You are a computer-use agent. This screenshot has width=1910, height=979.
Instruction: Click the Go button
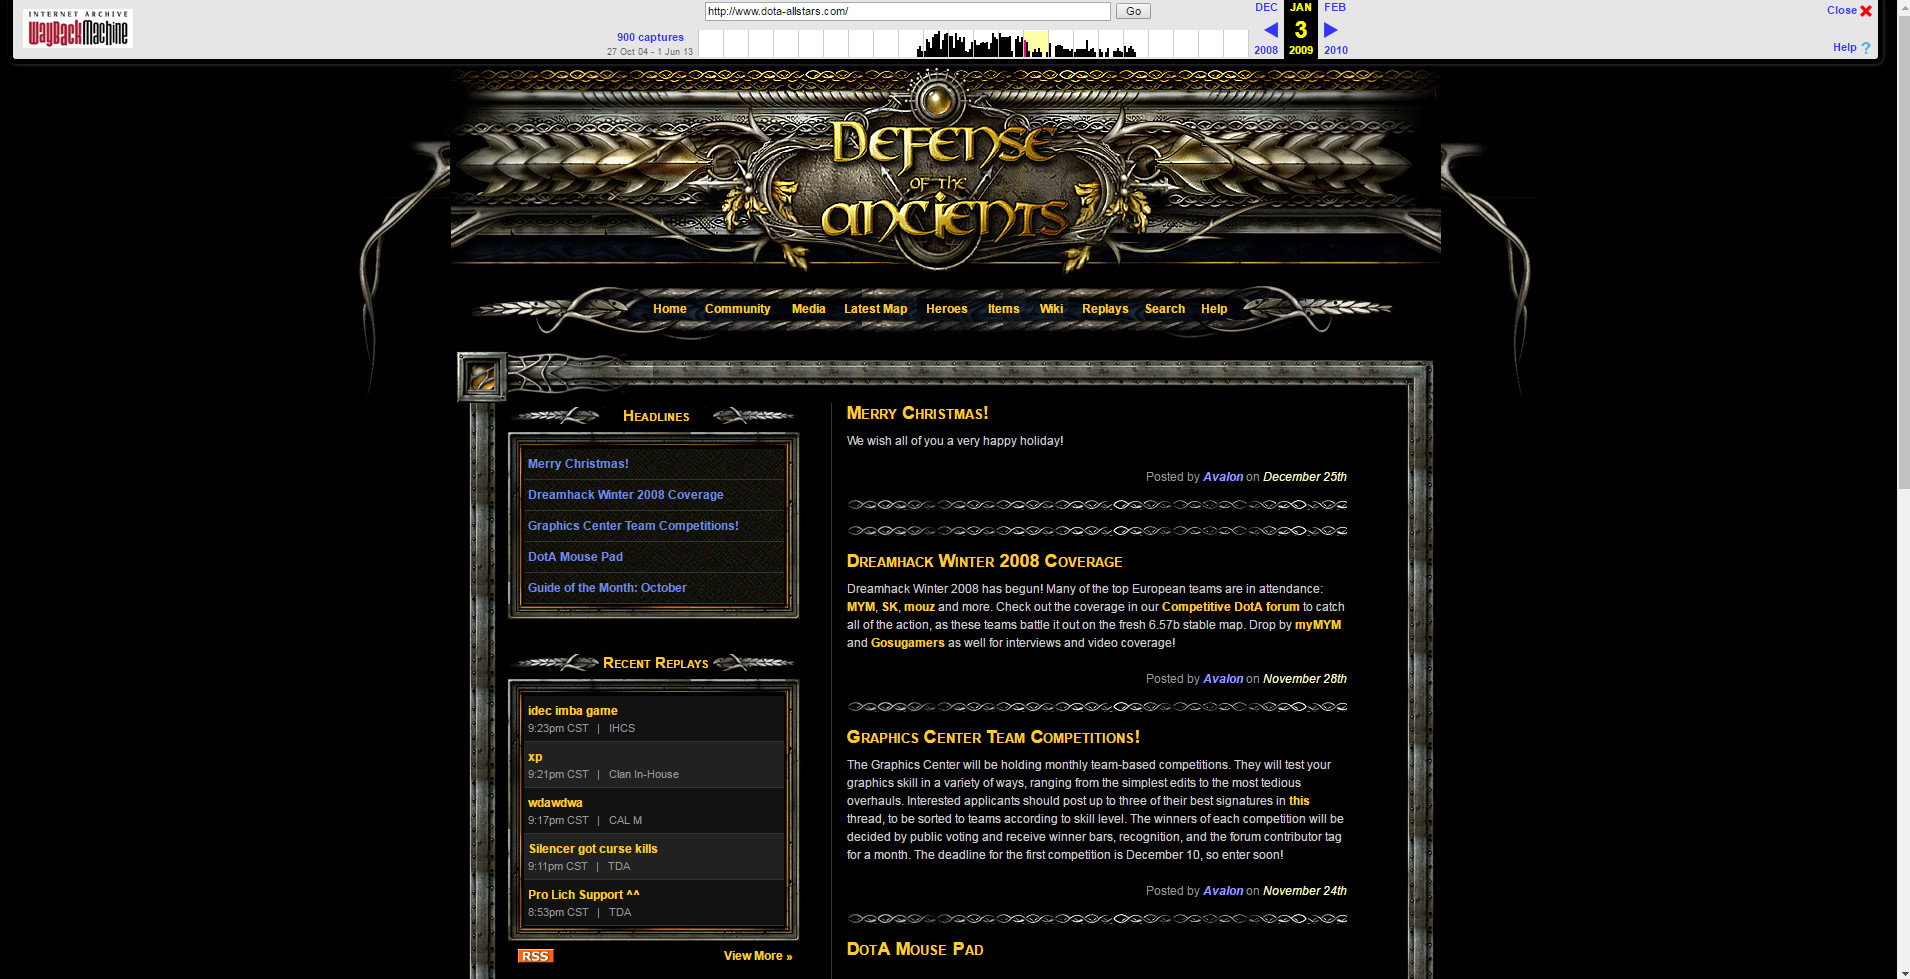click(1133, 11)
